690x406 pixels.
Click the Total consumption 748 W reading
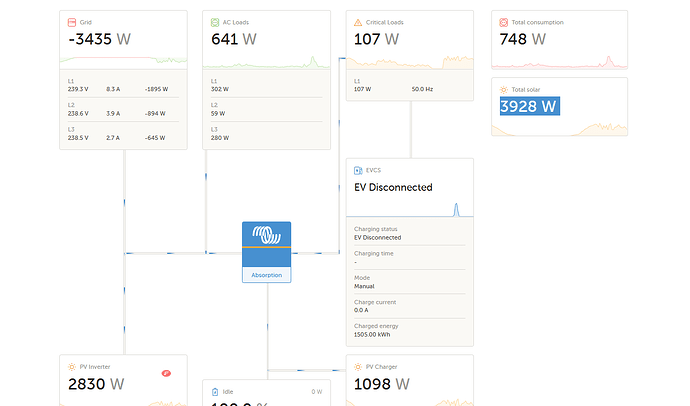(x=523, y=39)
